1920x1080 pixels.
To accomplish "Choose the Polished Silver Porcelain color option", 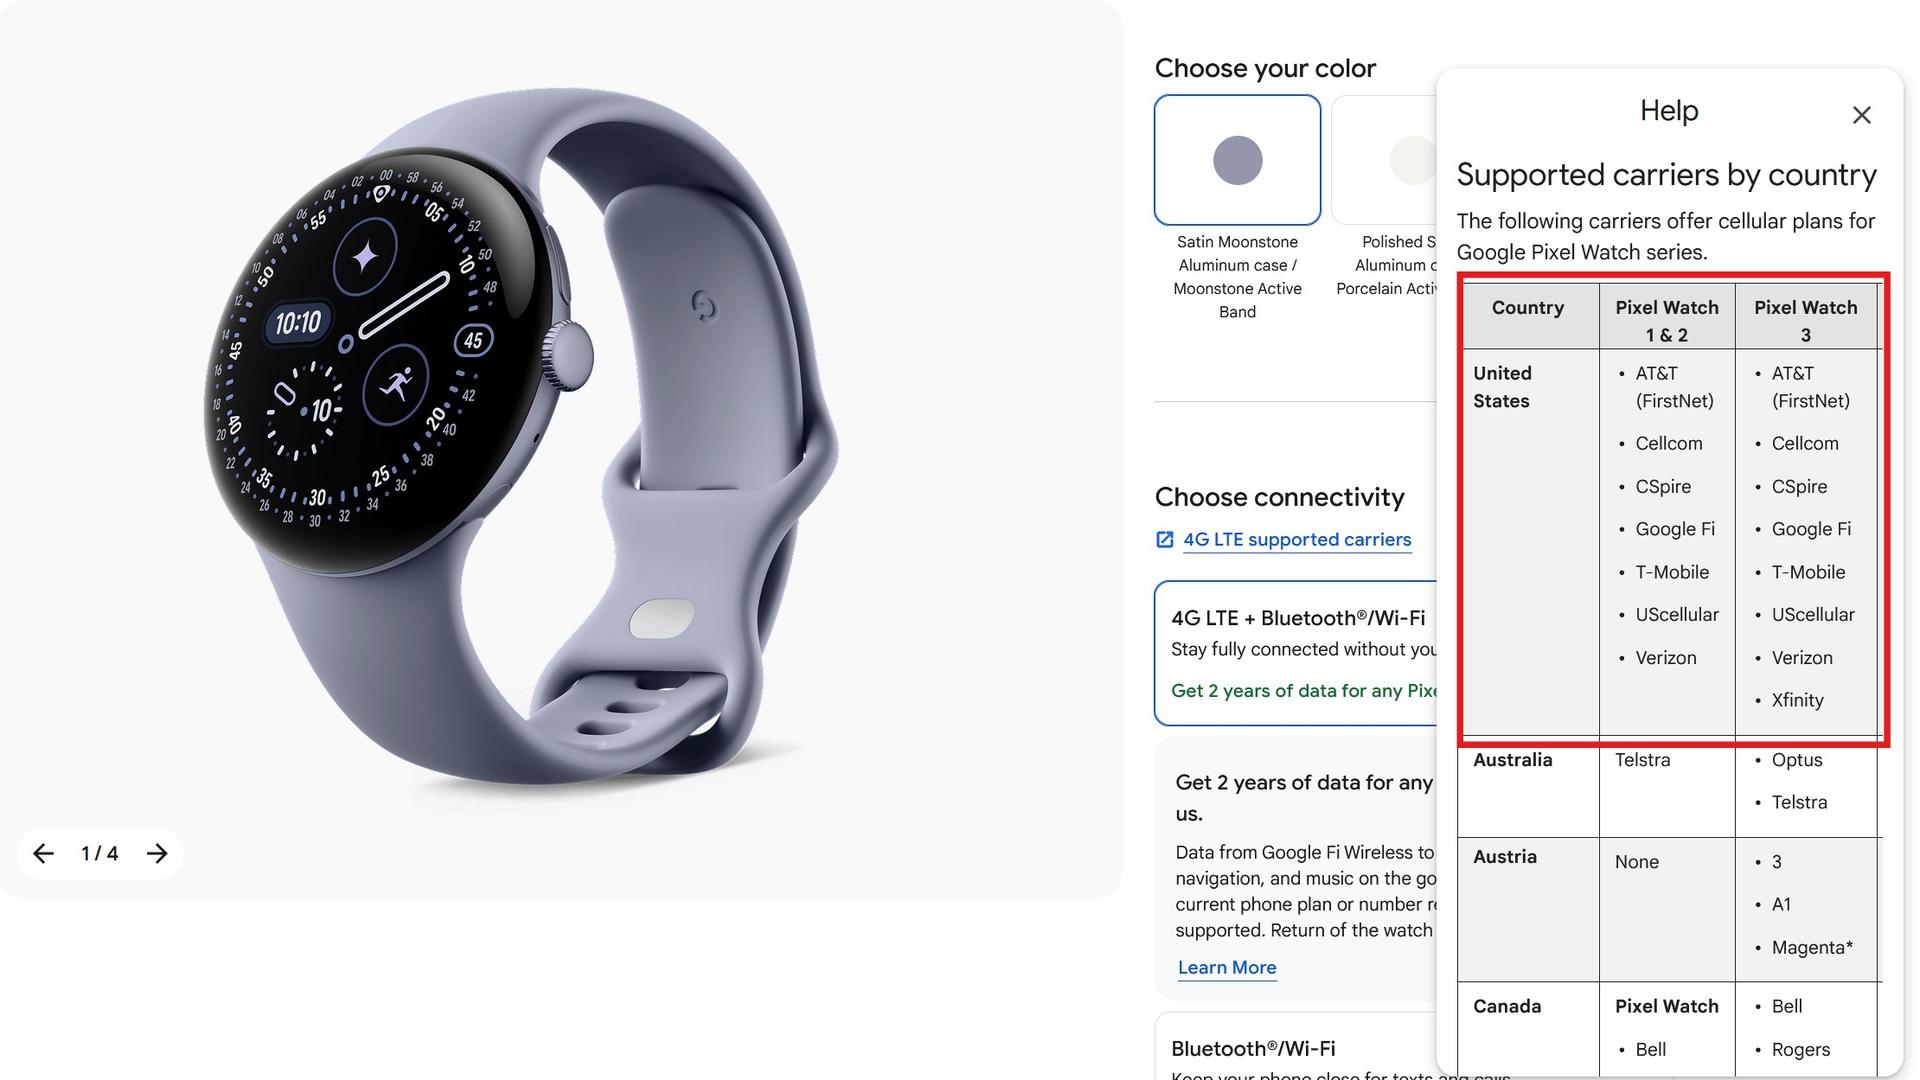I will click(1385, 160).
